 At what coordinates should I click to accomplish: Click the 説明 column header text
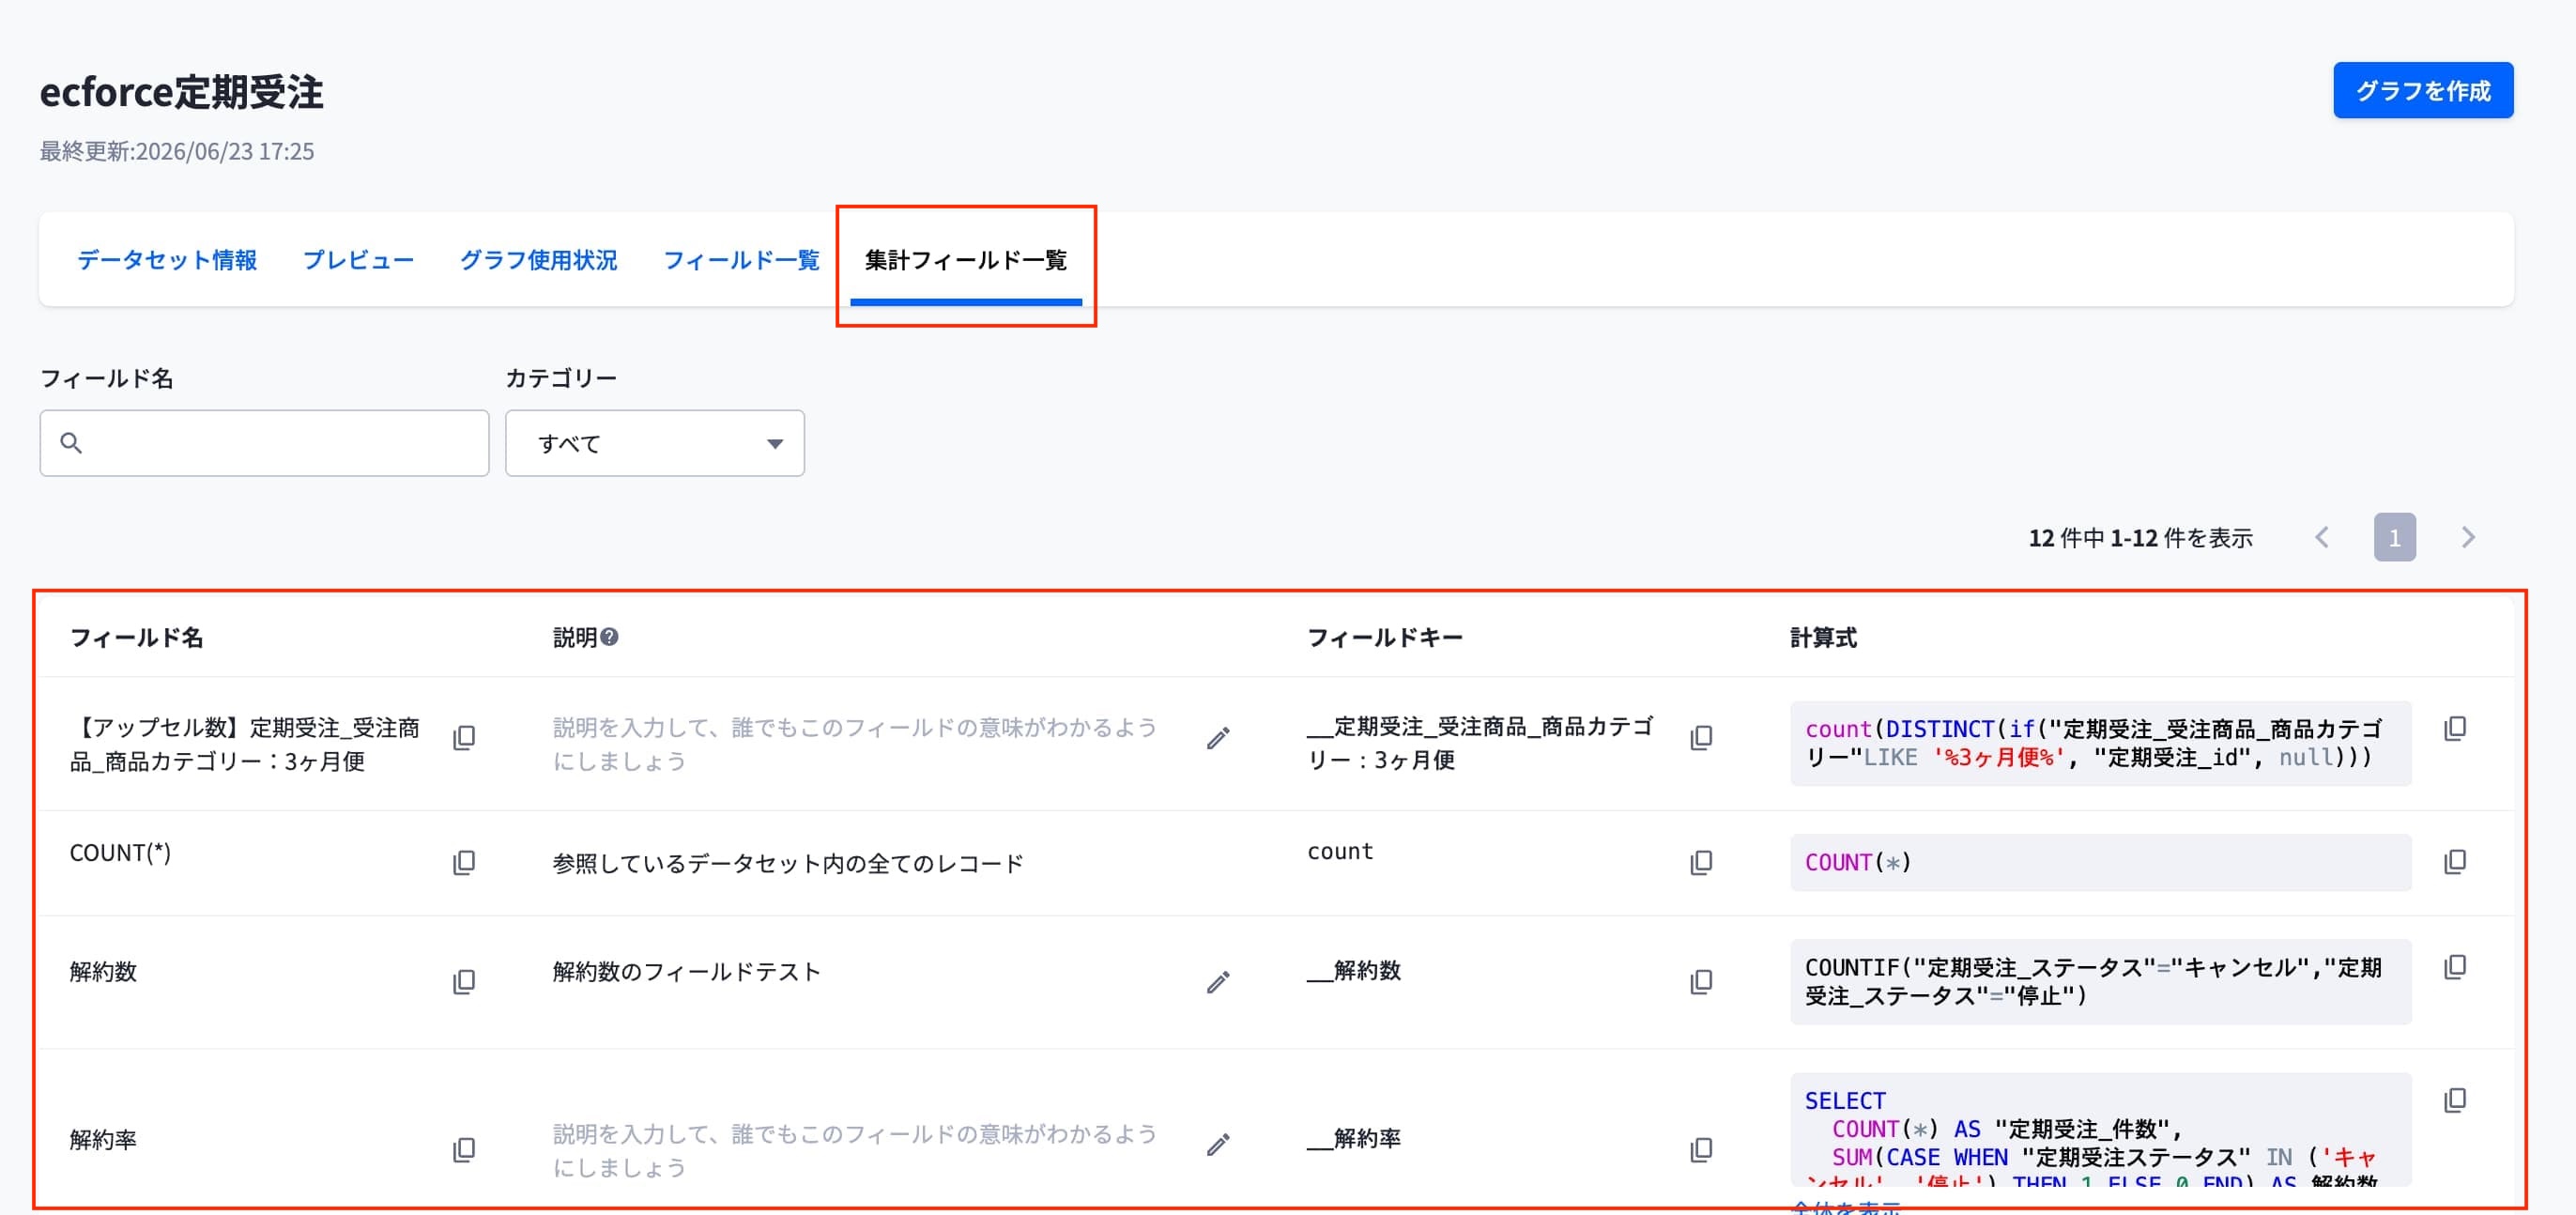click(x=575, y=638)
